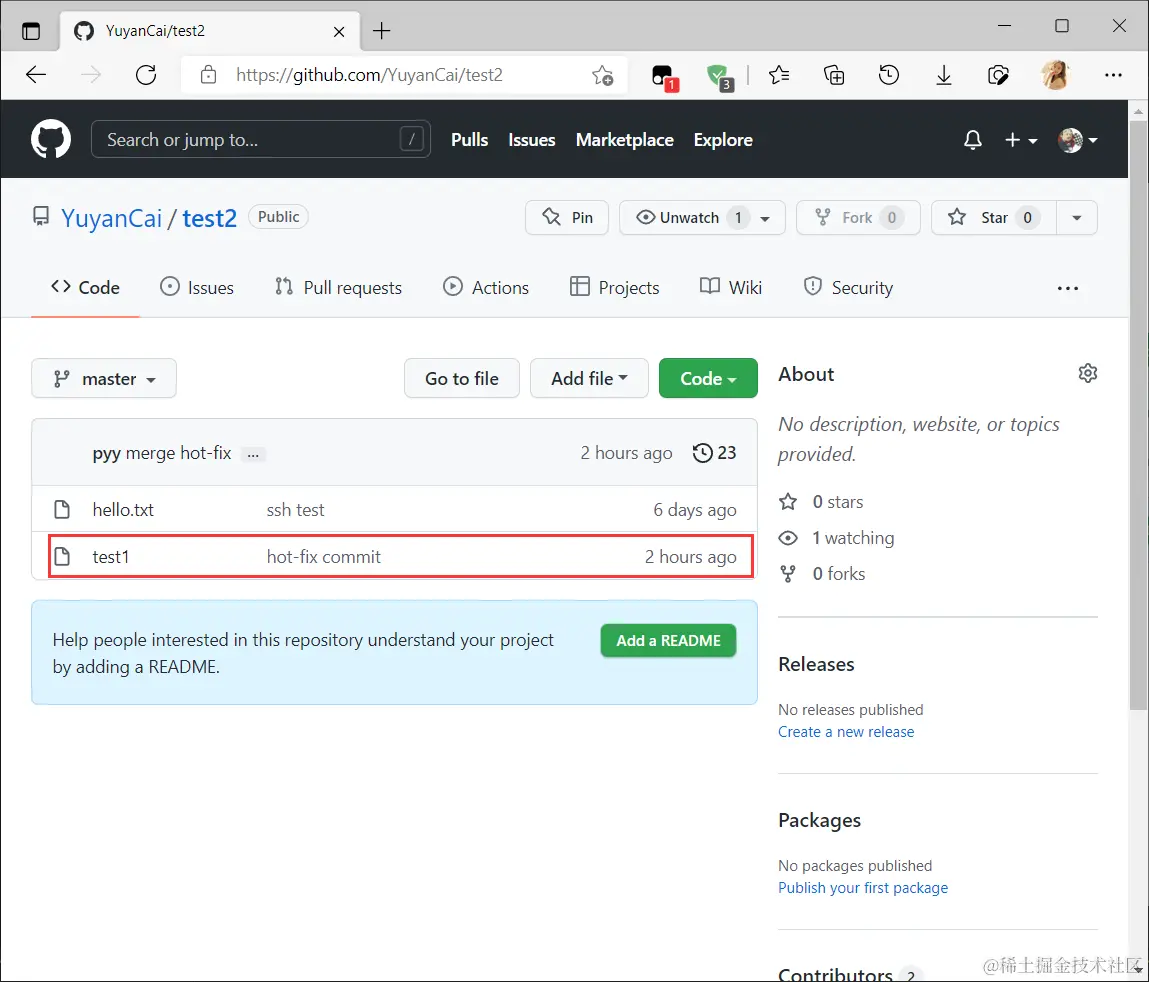Open the Projects tab

point(615,288)
